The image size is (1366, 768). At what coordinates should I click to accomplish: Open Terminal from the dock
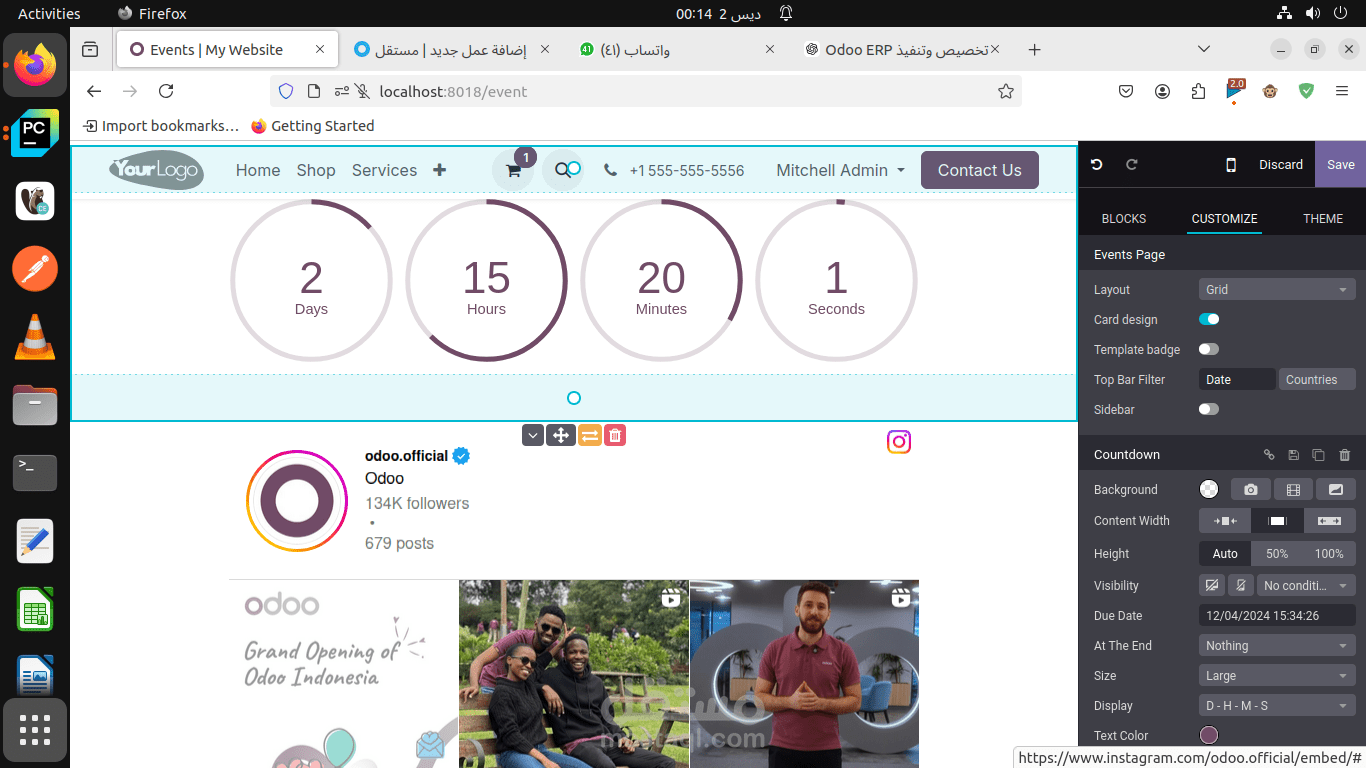click(x=35, y=472)
